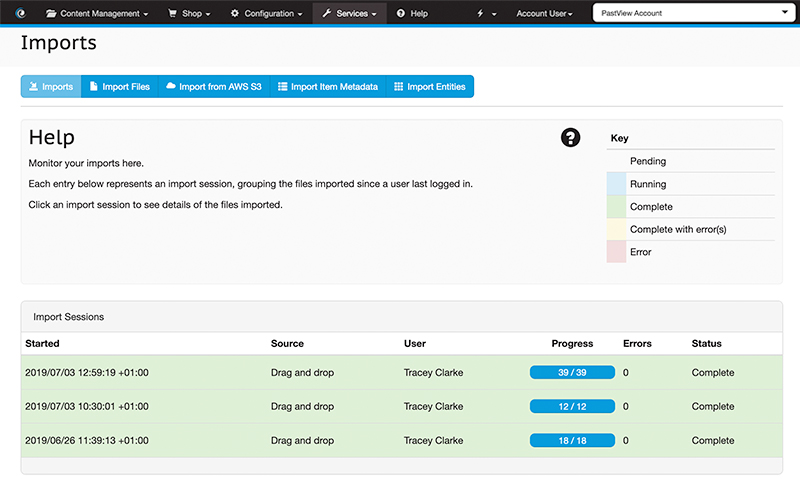
Task: Click the Pending label in the Key
Action: tap(648, 161)
